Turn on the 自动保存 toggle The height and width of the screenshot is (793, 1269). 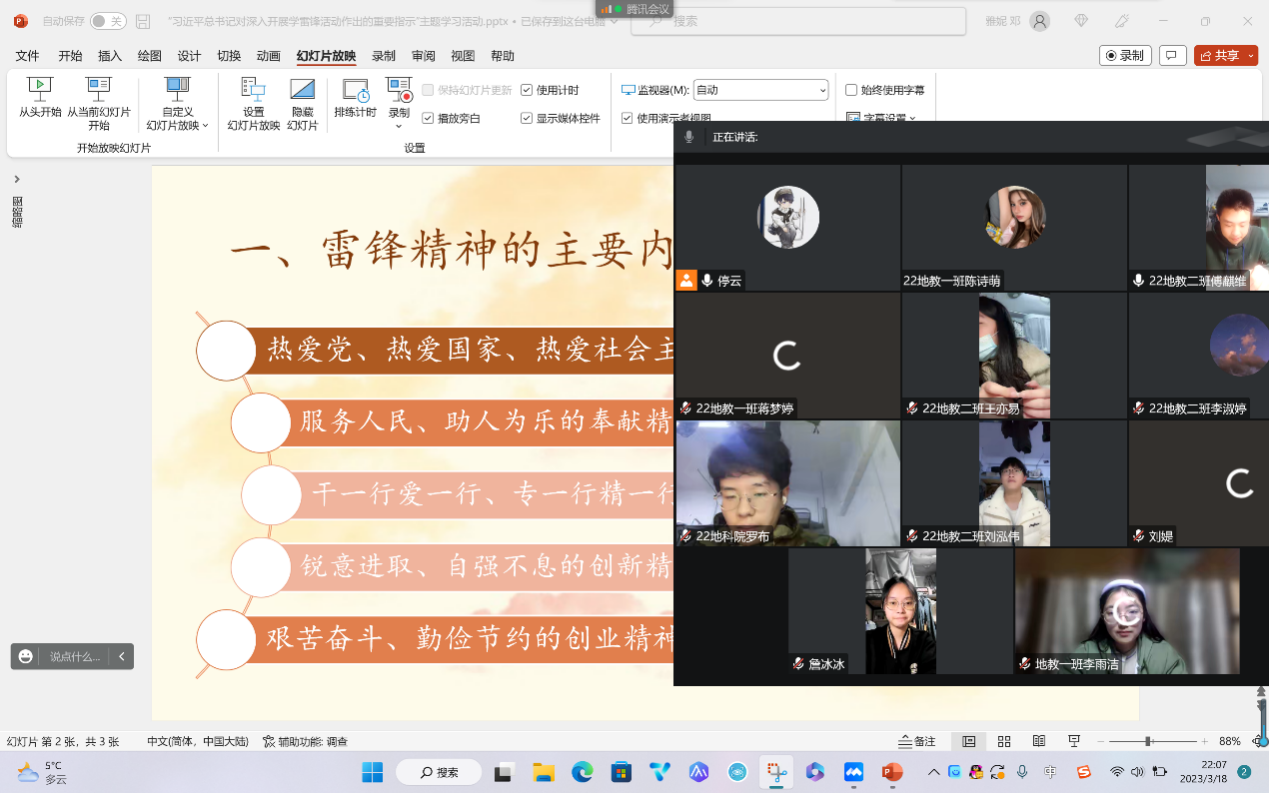click(x=108, y=21)
